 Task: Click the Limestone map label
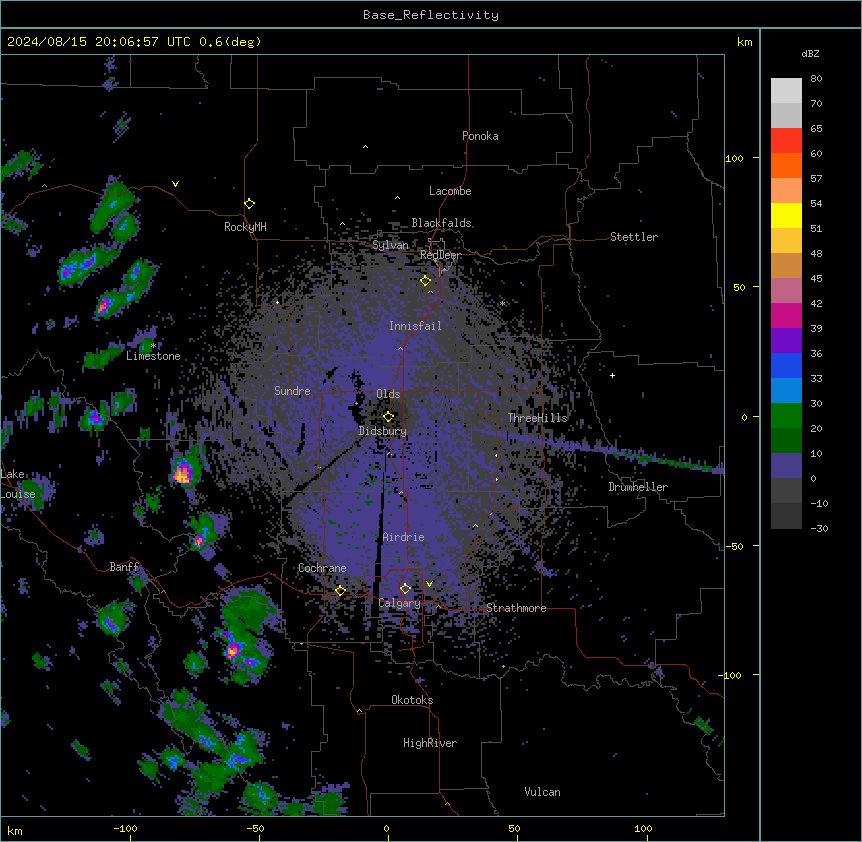pyautogui.click(x=153, y=356)
